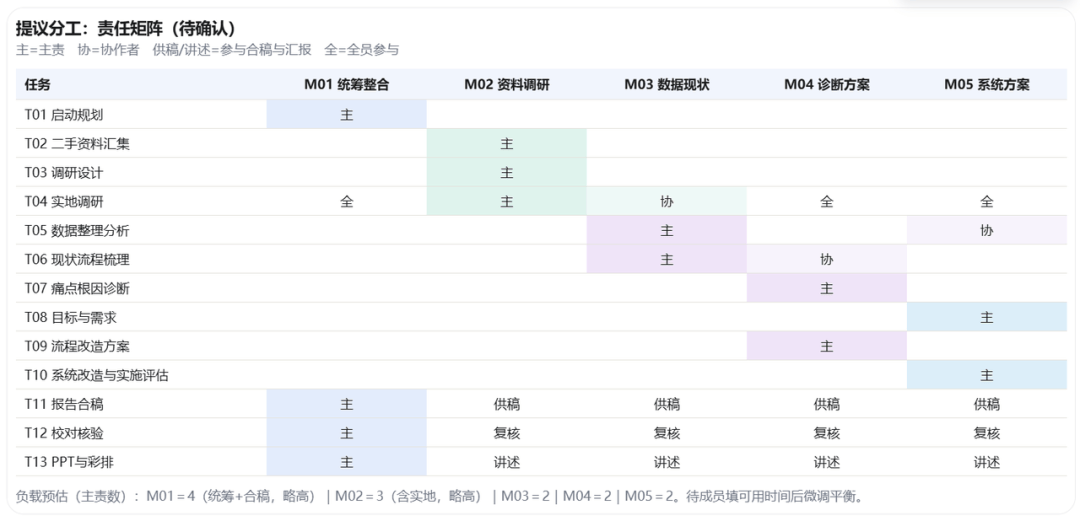Screen dimensions: 1080x521
Task: Click 讲述 under M04 诊断方案
Action: tap(827, 462)
